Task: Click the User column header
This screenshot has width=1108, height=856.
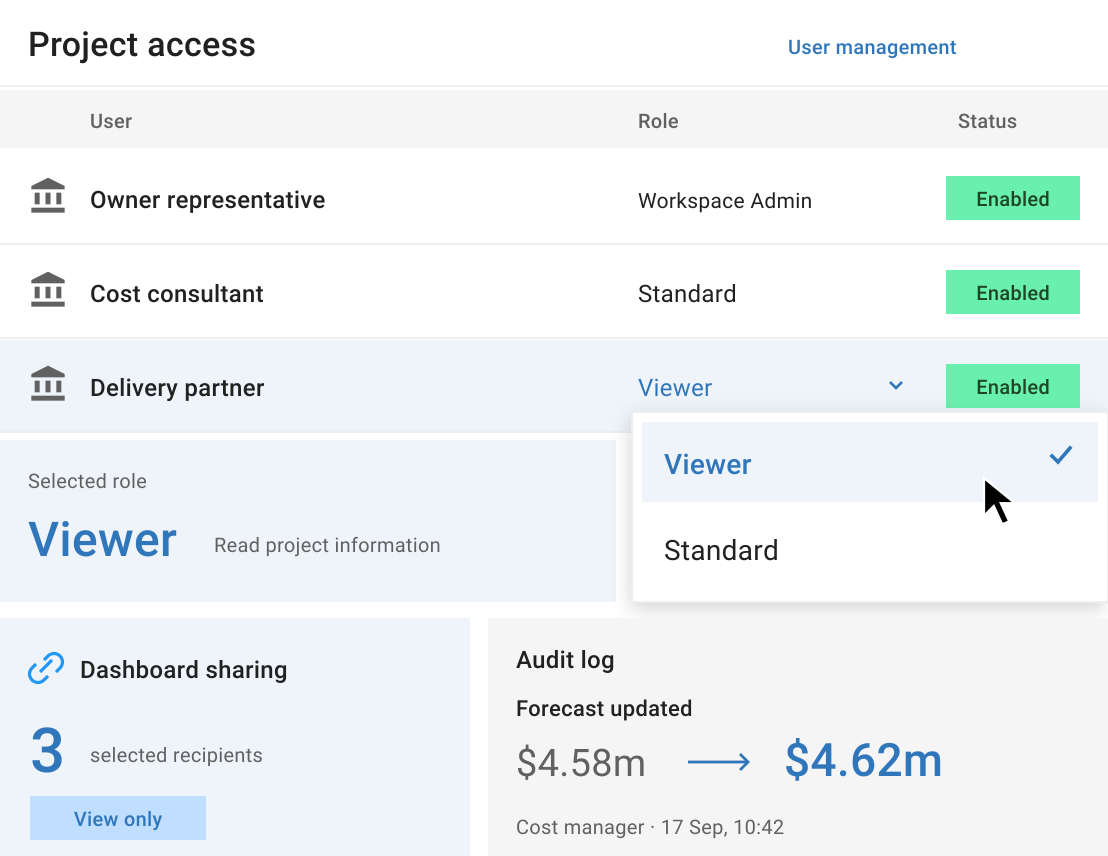Action: pyautogui.click(x=111, y=122)
